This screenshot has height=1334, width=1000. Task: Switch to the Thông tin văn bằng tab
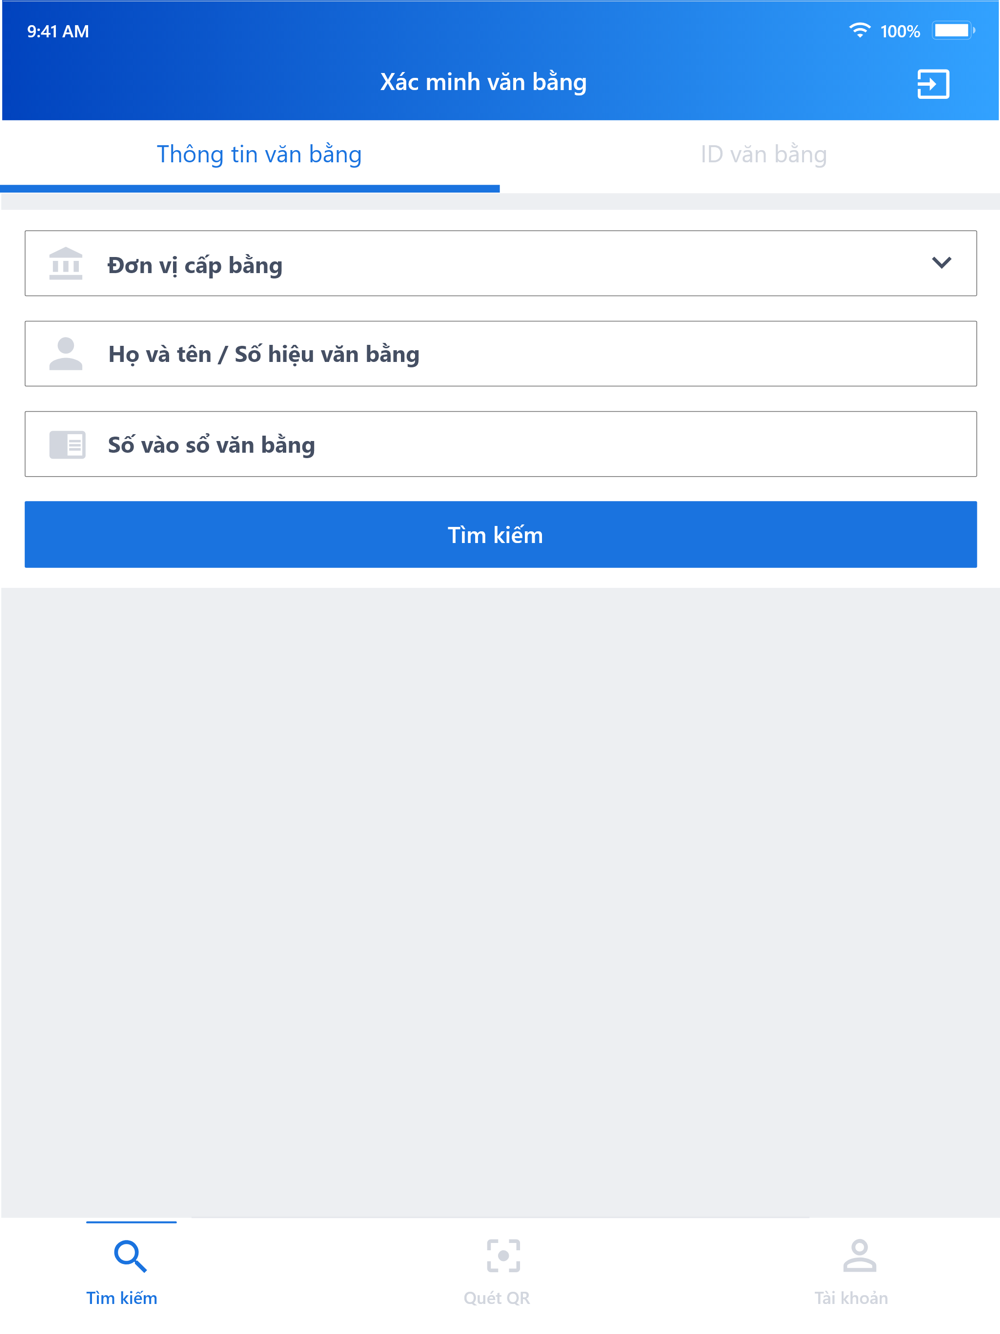(259, 155)
